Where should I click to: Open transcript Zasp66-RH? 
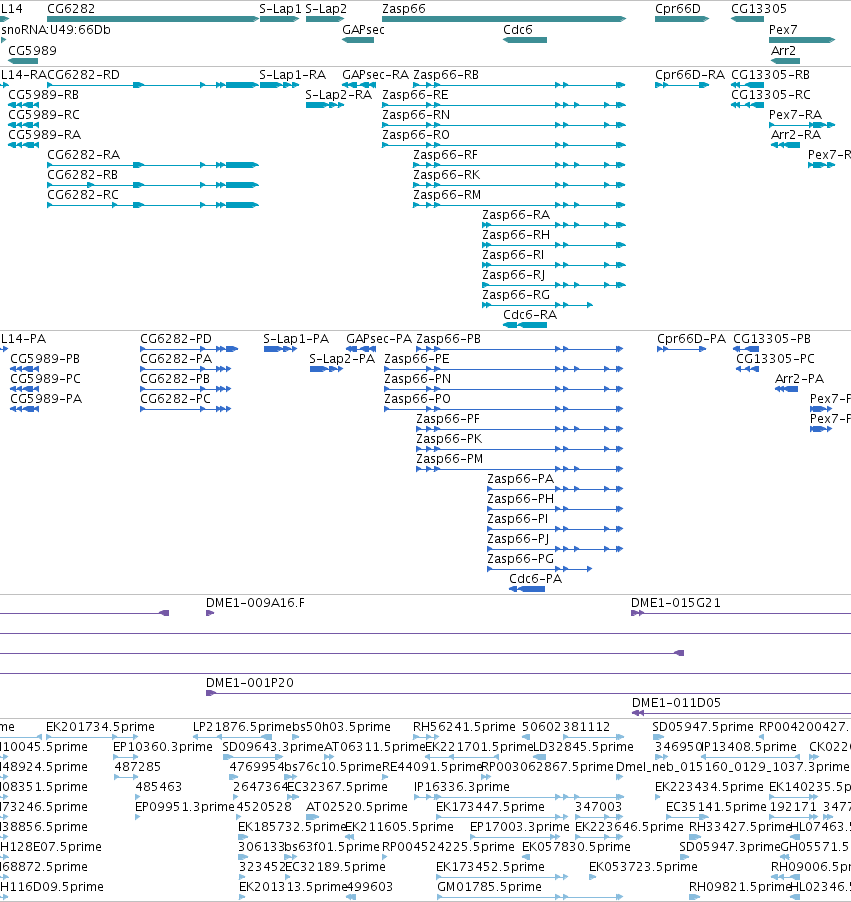[516, 235]
